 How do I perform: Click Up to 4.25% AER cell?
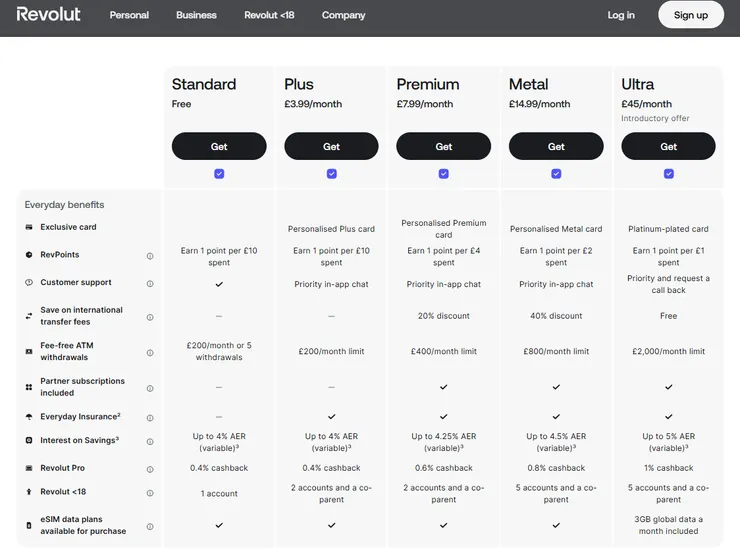coord(444,442)
